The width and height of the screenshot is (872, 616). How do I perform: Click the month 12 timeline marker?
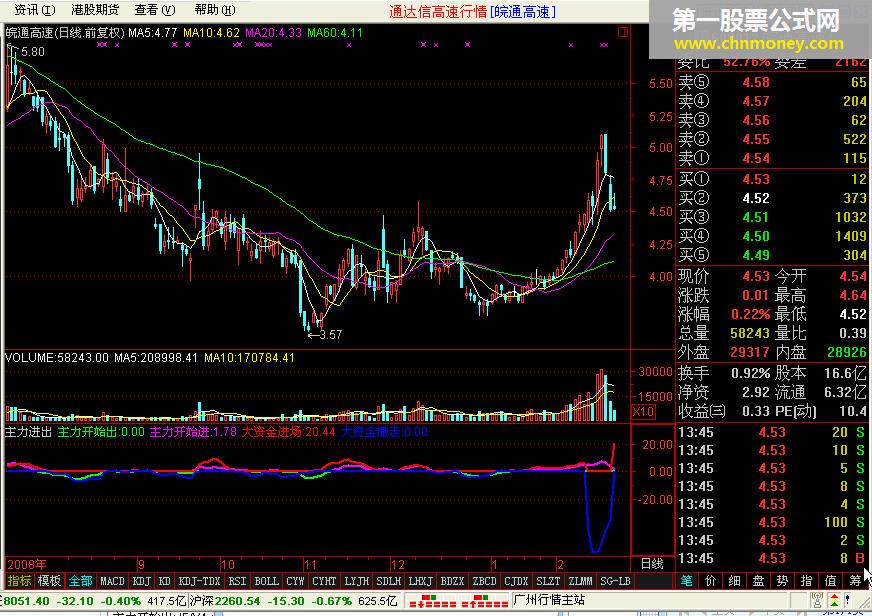(398, 565)
